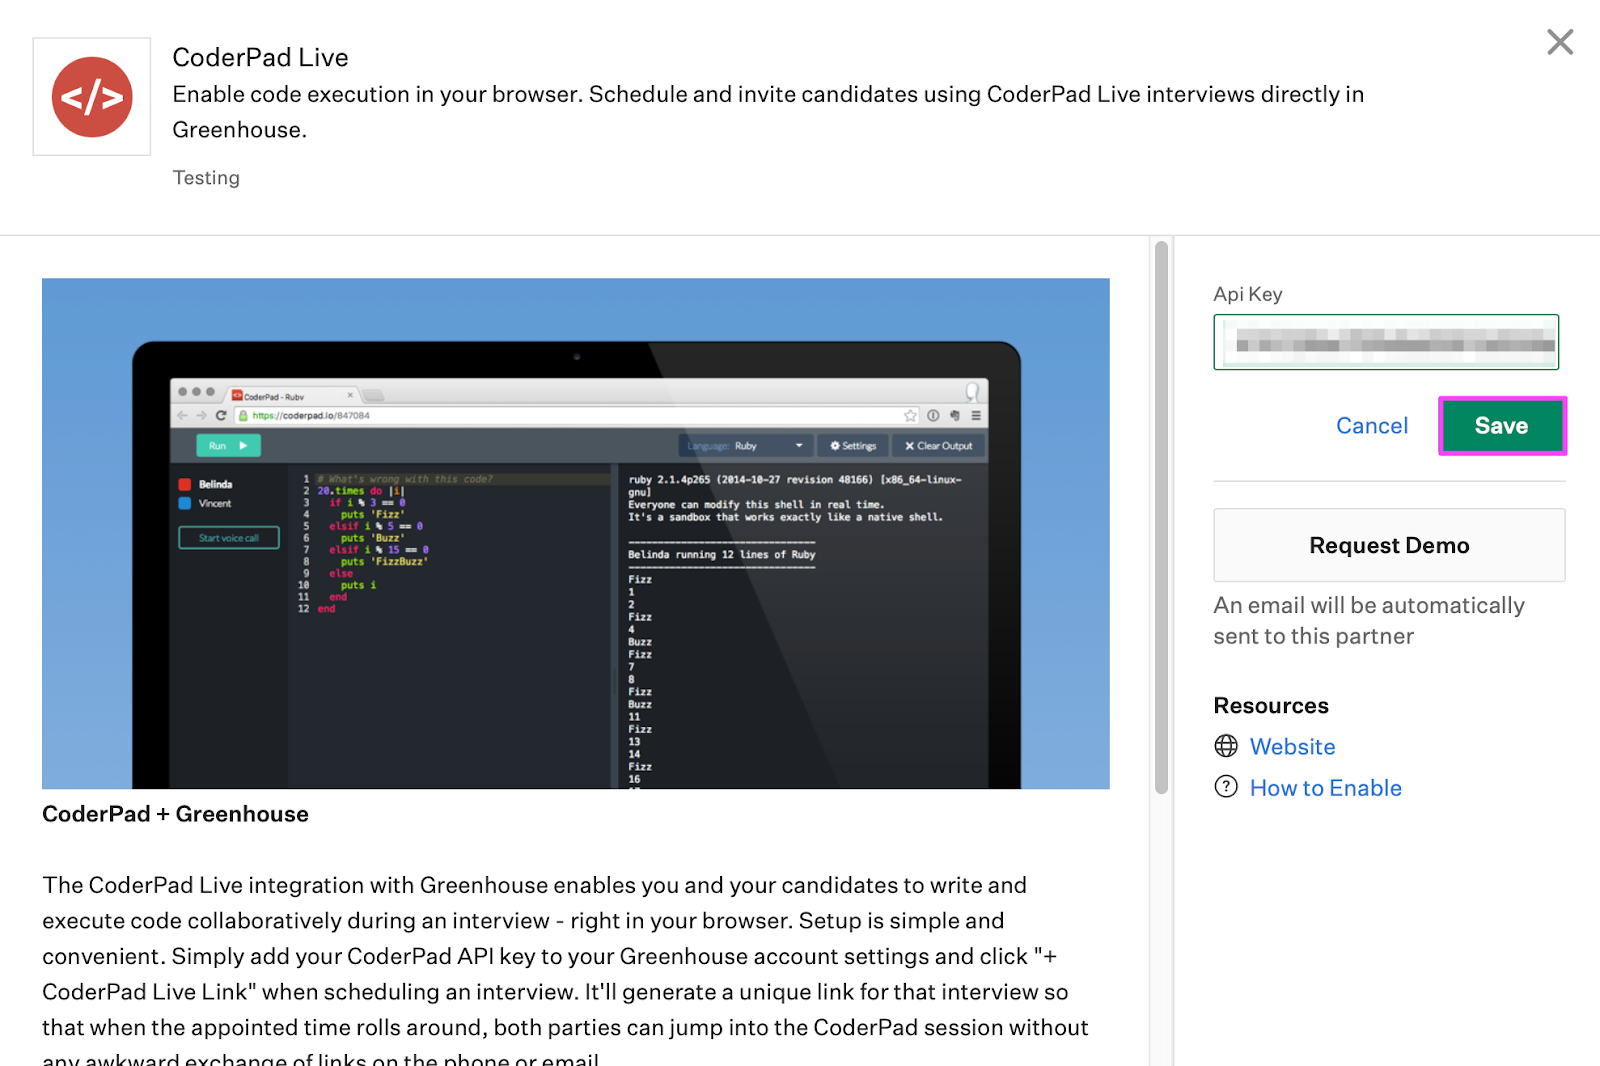Screen dimensions: 1600x1066
Task: Click the browser reload icon
Action: (x=219, y=416)
